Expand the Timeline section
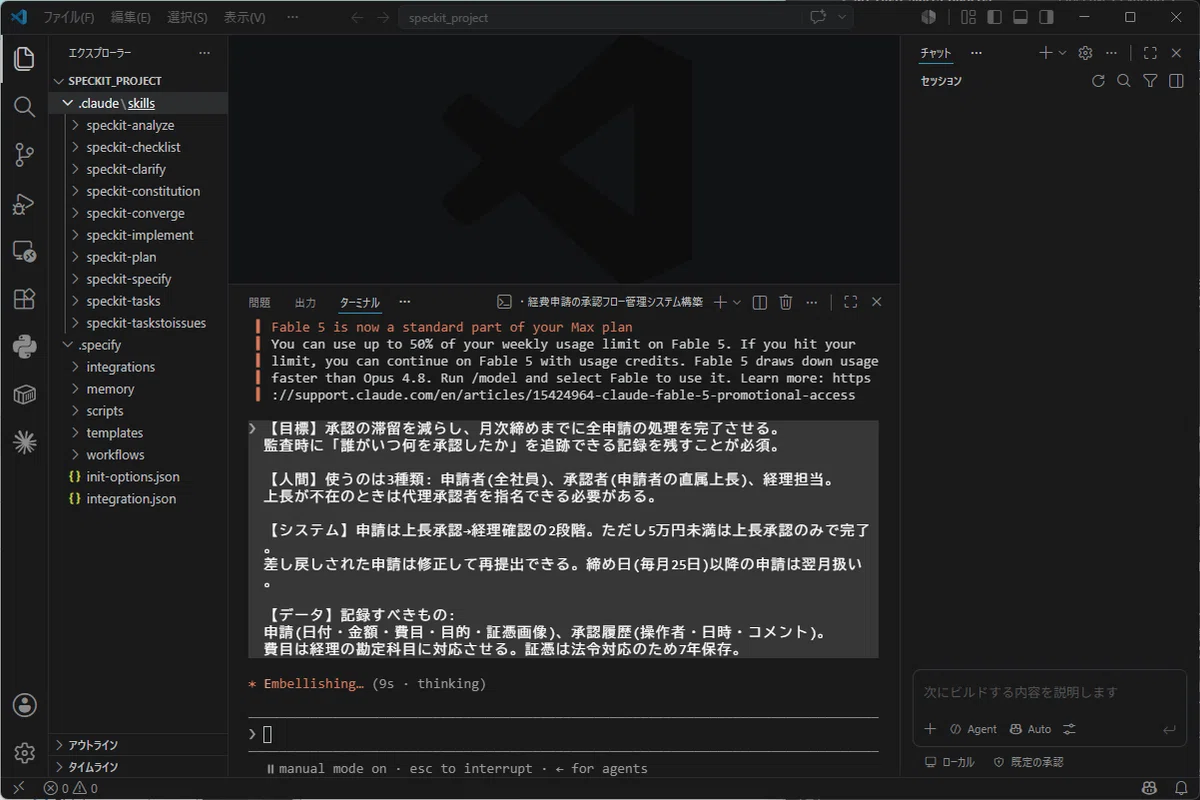This screenshot has height=800, width=1200. 138,767
